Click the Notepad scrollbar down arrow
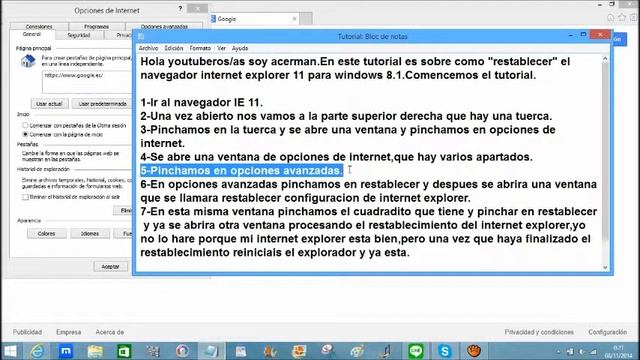The width and height of the screenshot is (640, 360). click(x=605, y=267)
